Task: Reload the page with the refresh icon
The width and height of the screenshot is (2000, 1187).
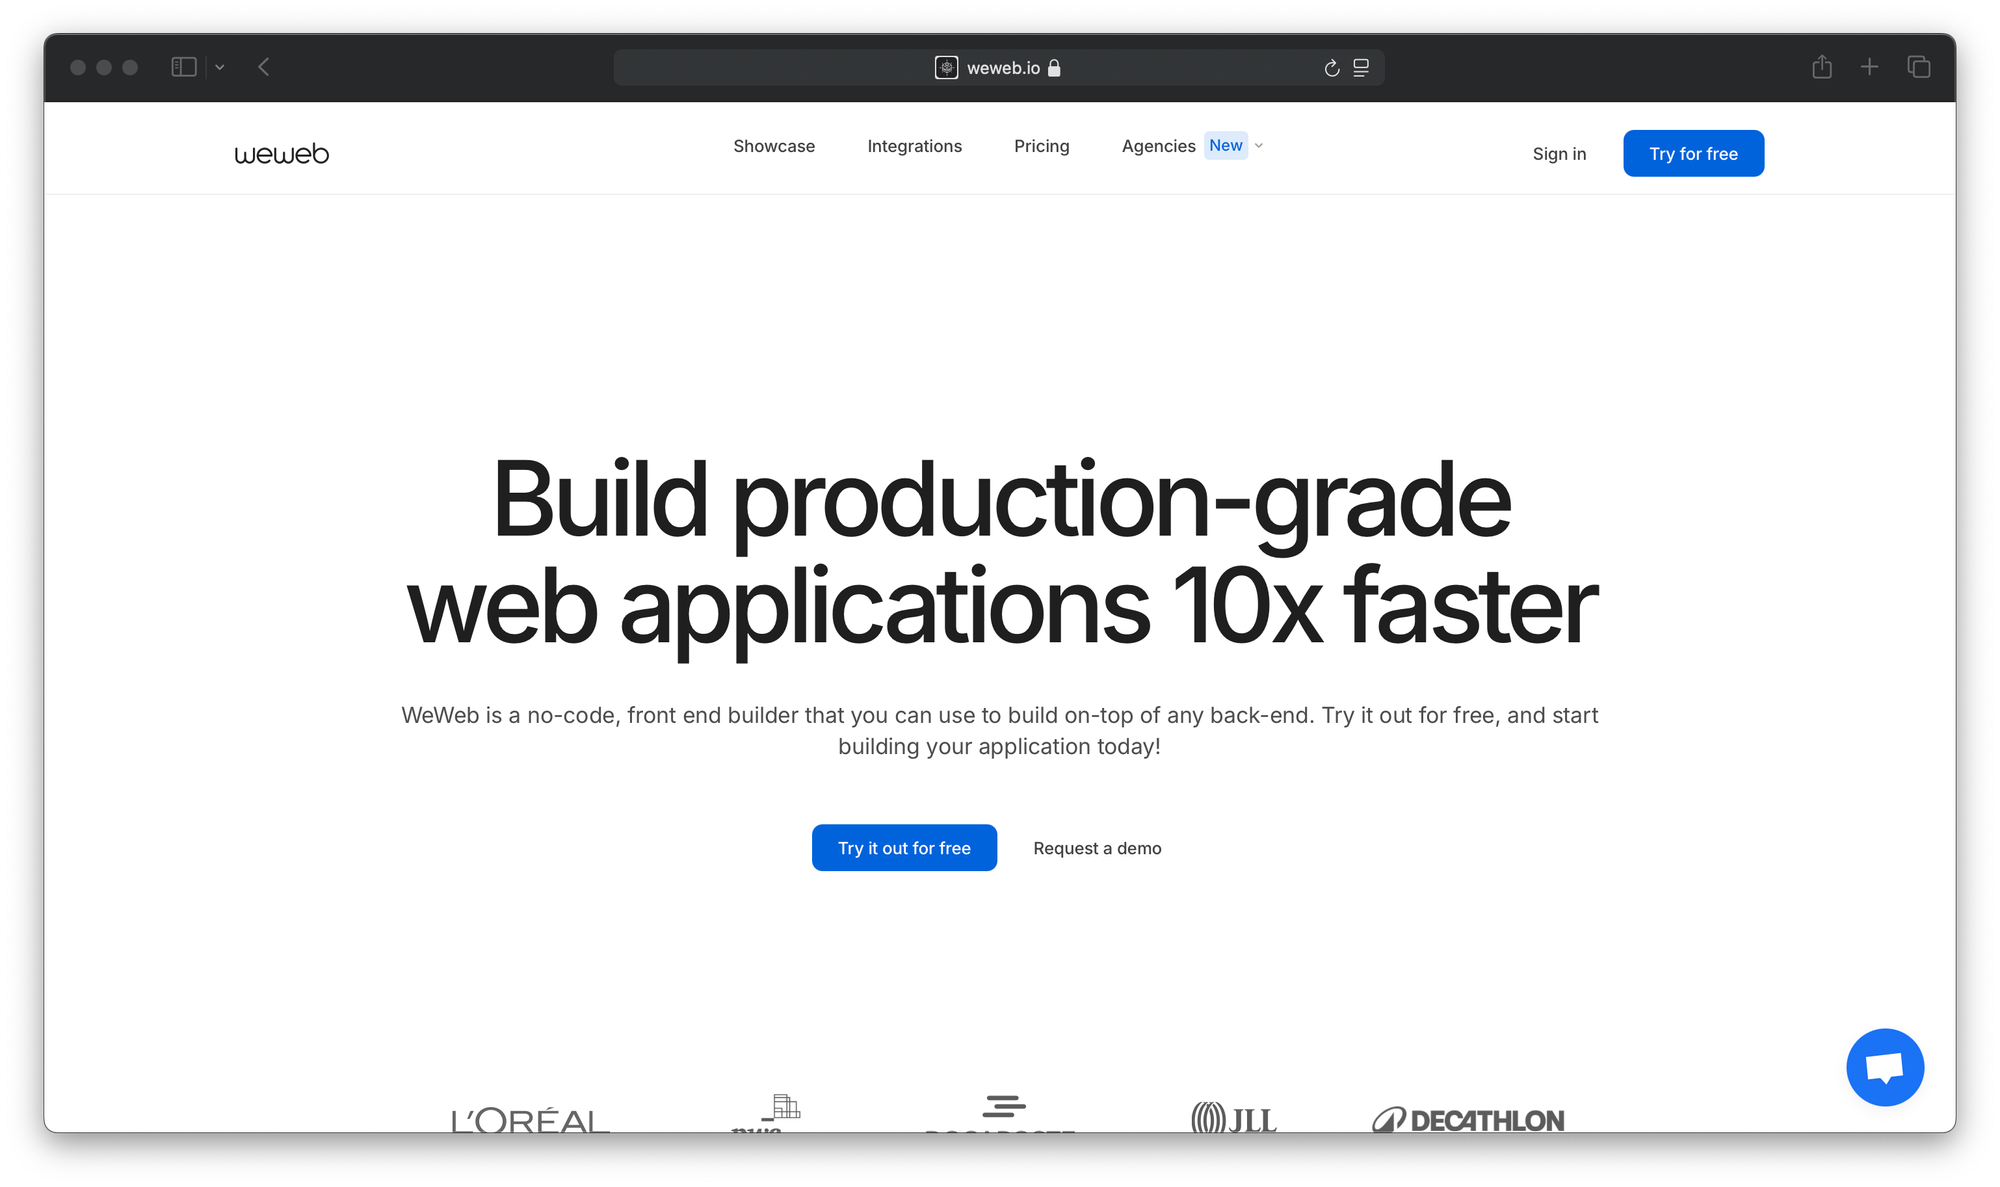Action: pos(1331,68)
